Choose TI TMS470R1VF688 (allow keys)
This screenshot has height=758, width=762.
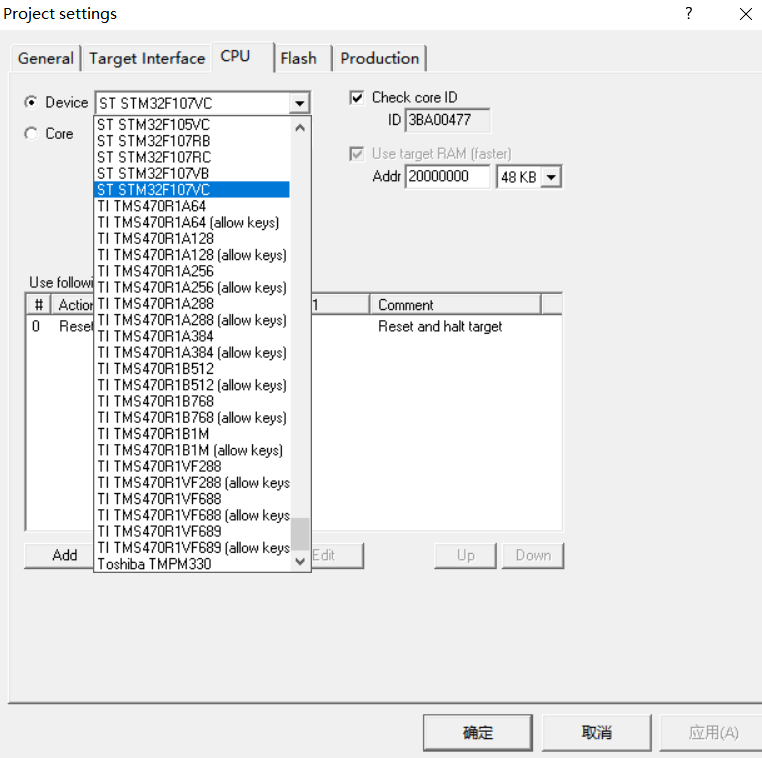coord(192,515)
